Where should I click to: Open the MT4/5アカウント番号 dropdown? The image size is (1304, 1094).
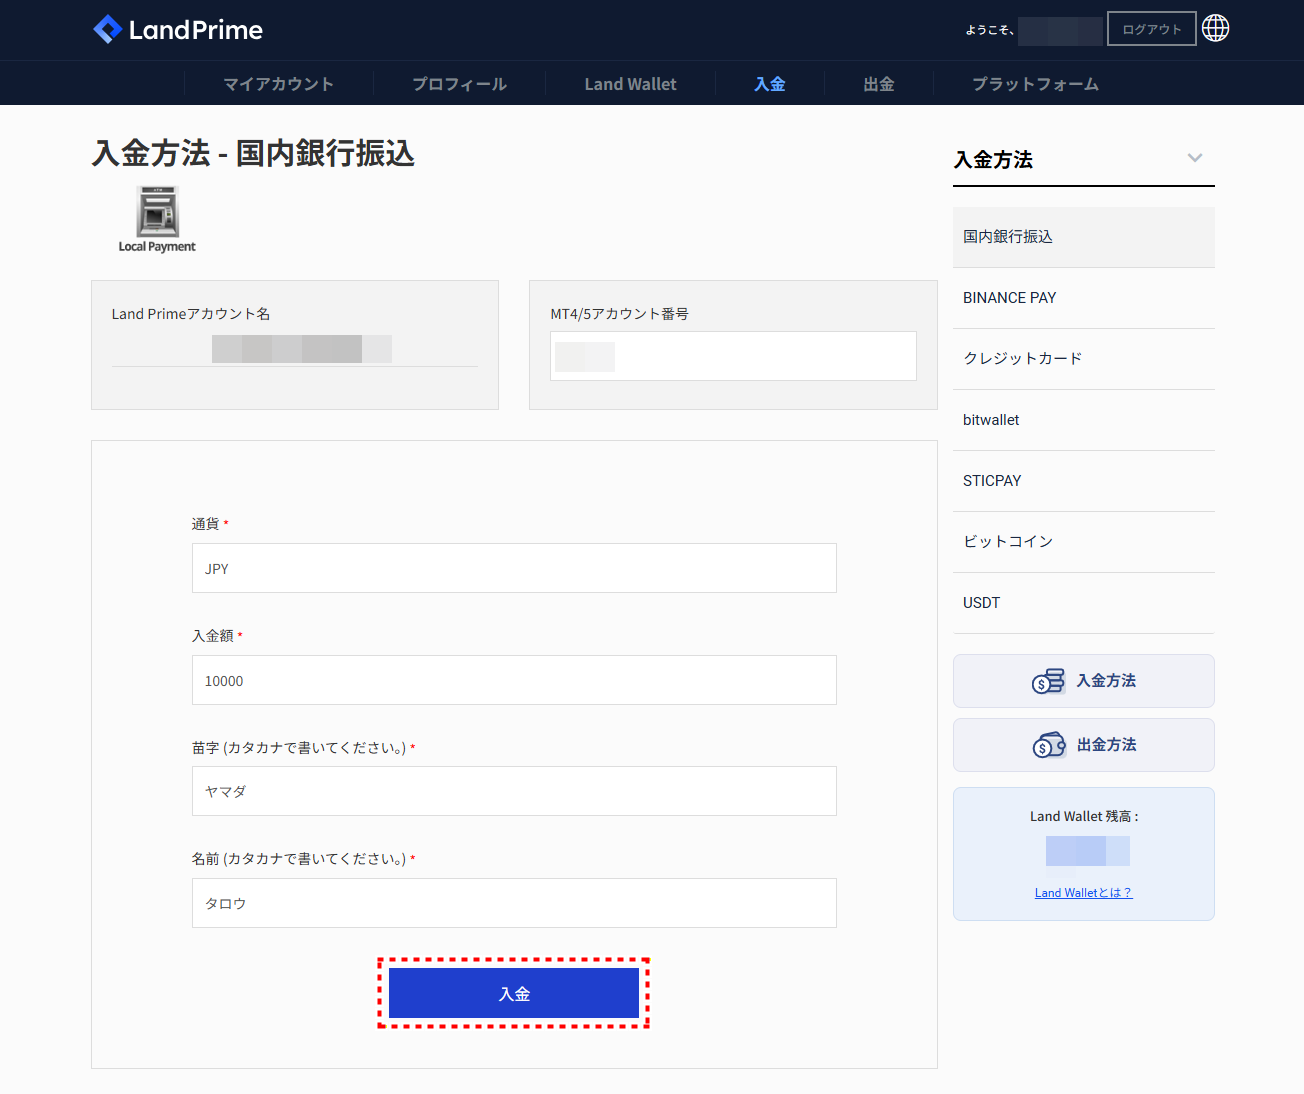coord(733,356)
